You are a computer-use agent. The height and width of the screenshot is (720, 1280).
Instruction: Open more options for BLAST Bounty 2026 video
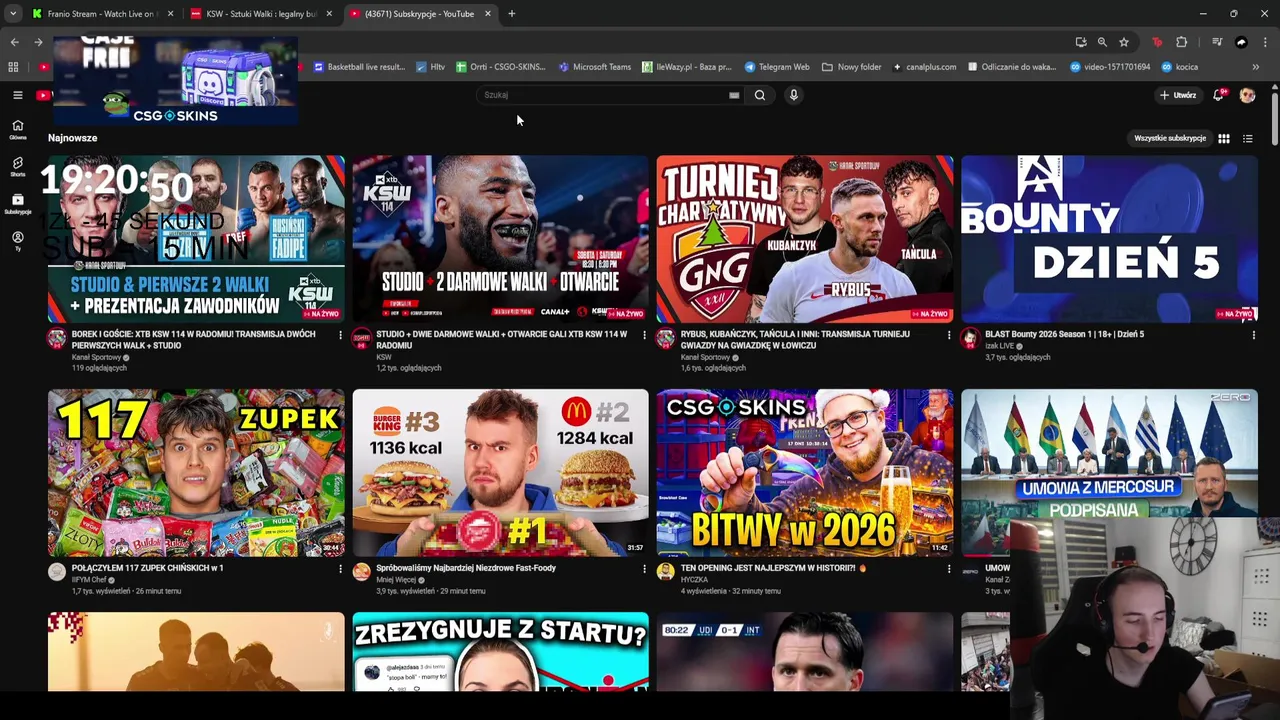[x=1253, y=335]
